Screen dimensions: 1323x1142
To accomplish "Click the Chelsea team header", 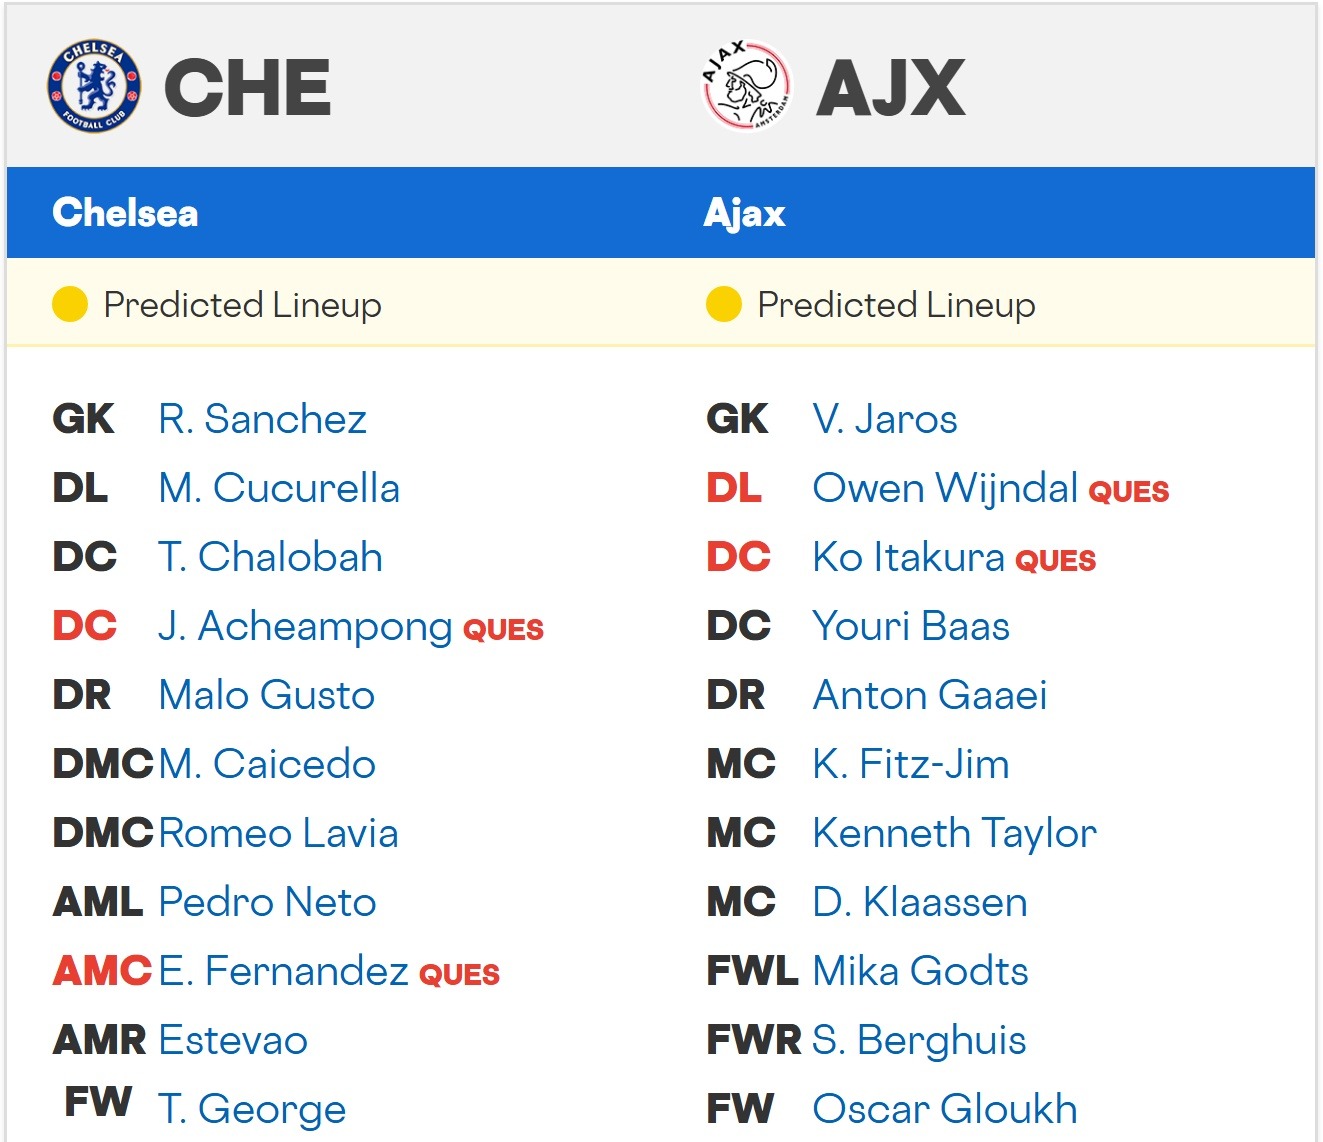I will pos(125,213).
